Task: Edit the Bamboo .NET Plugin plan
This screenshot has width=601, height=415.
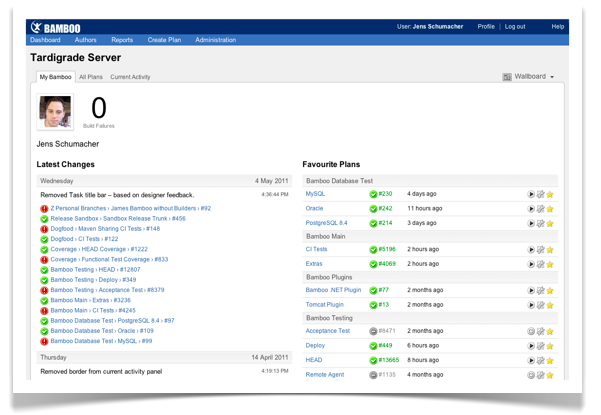Action: click(540, 290)
